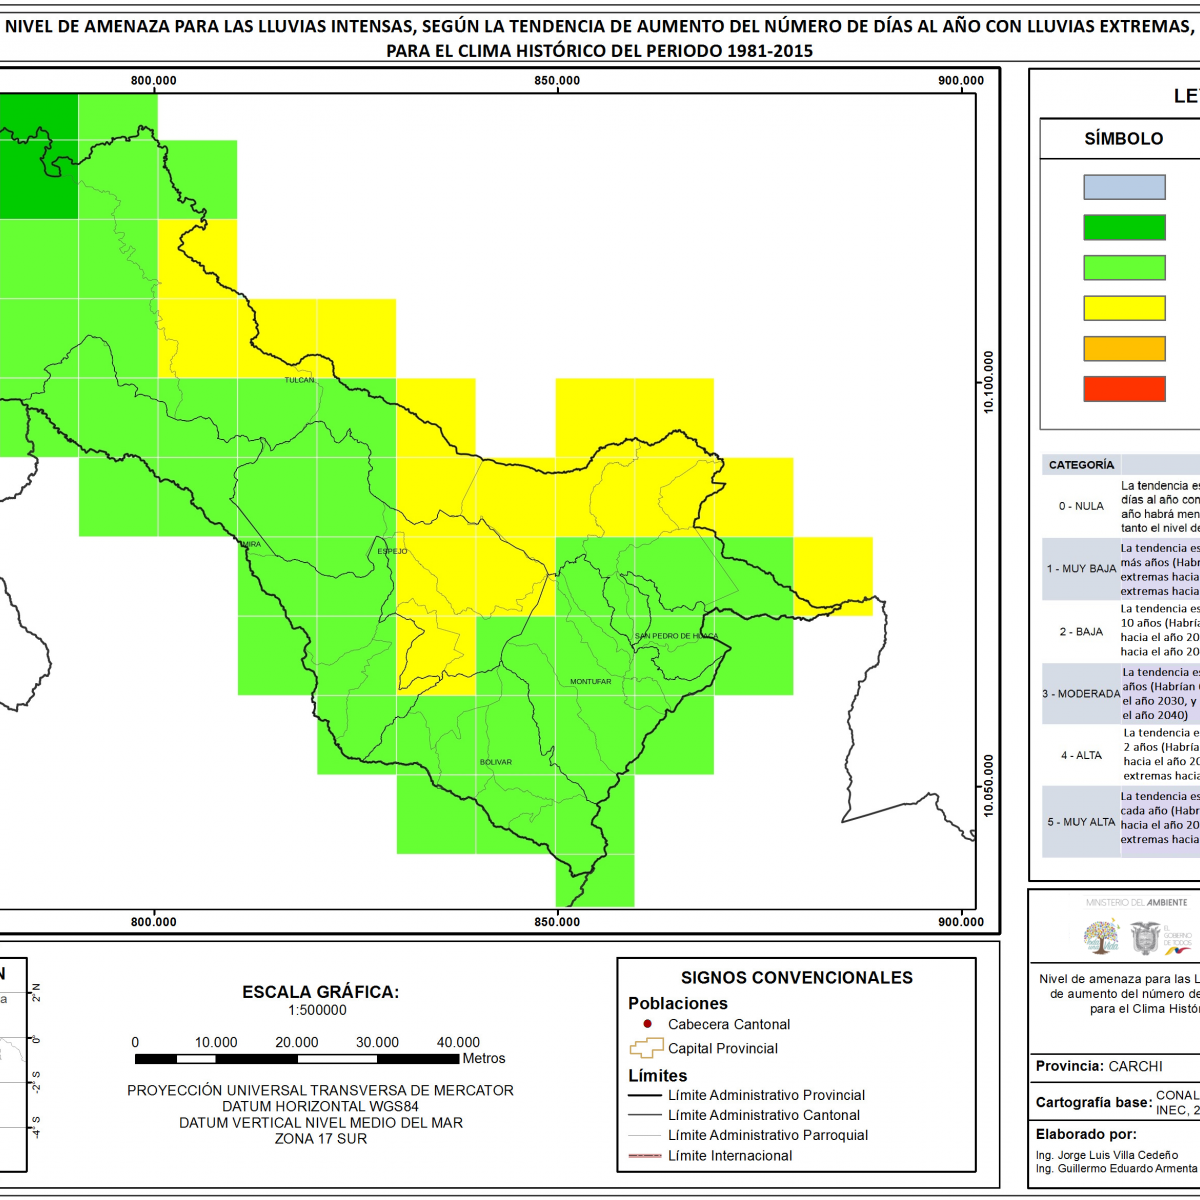Click the Cartografía base label
The height and width of the screenshot is (1200, 1200).
pyautogui.click(x=1092, y=1102)
